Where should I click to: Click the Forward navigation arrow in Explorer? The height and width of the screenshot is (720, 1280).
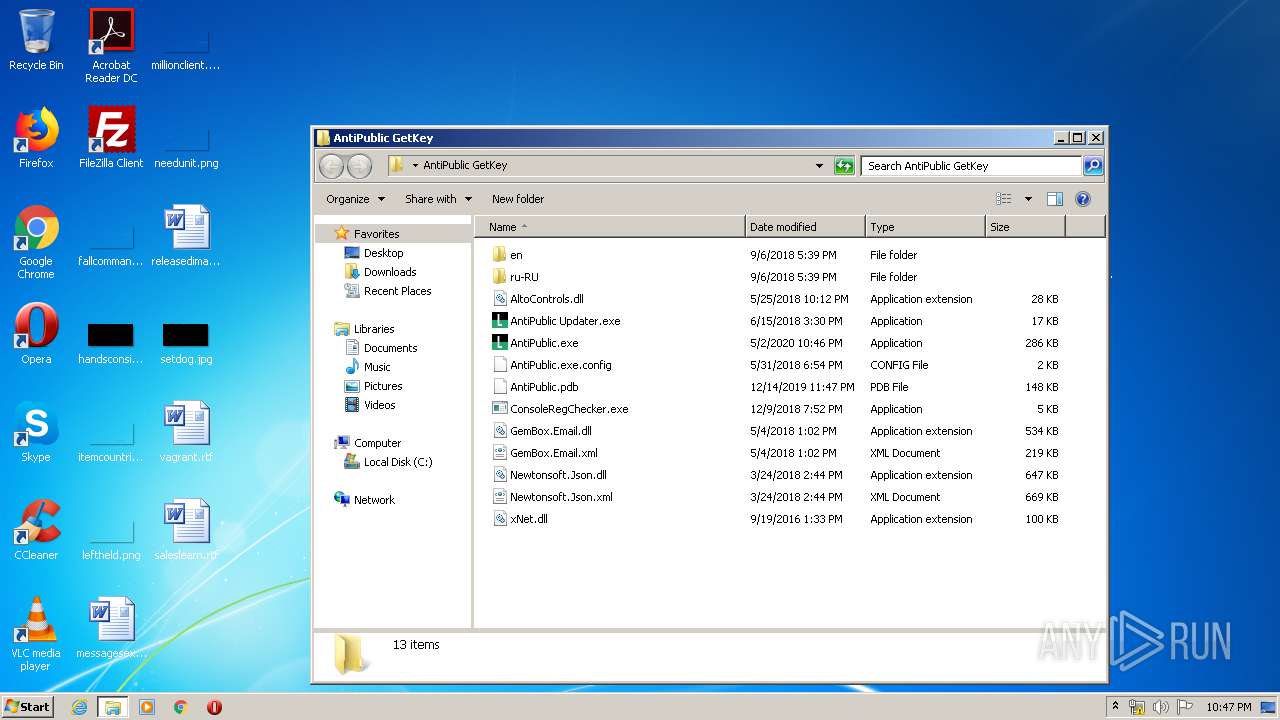pyautogui.click(x=359, y=166)
